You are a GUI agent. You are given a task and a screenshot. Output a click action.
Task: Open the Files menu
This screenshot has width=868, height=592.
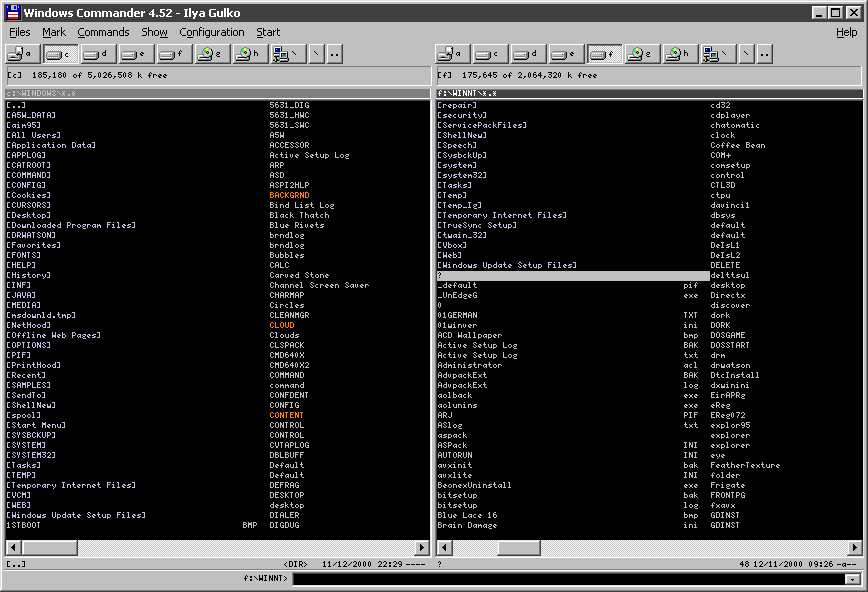pyautogui.click(x=20, y=32)
